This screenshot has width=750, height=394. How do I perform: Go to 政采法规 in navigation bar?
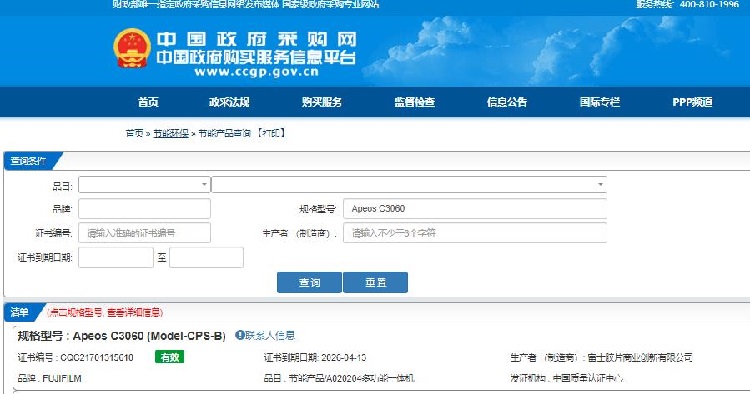pos(229,102)
